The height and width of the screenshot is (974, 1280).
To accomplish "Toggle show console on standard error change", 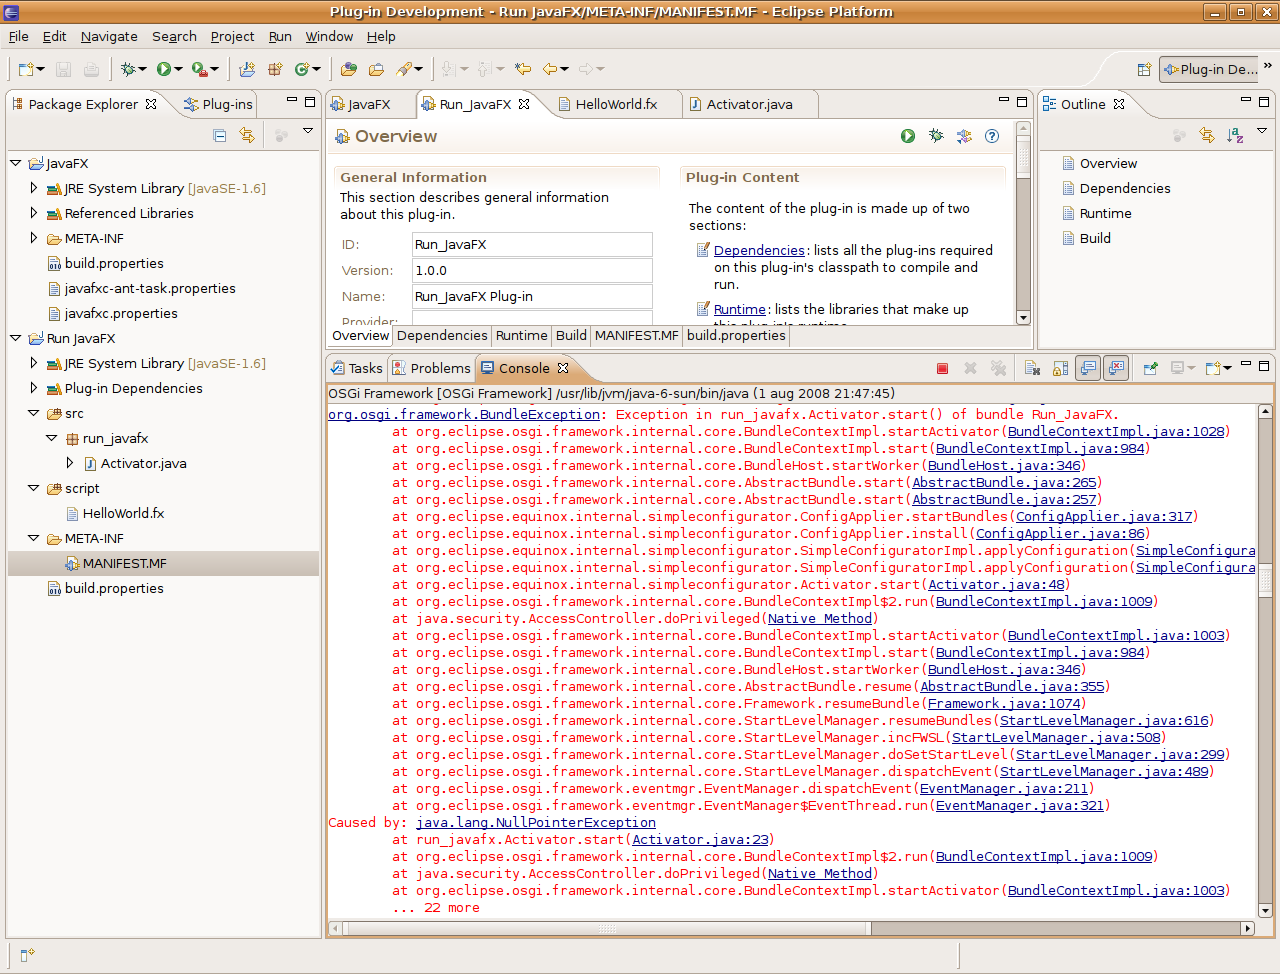I will [x=1116, y=368].
